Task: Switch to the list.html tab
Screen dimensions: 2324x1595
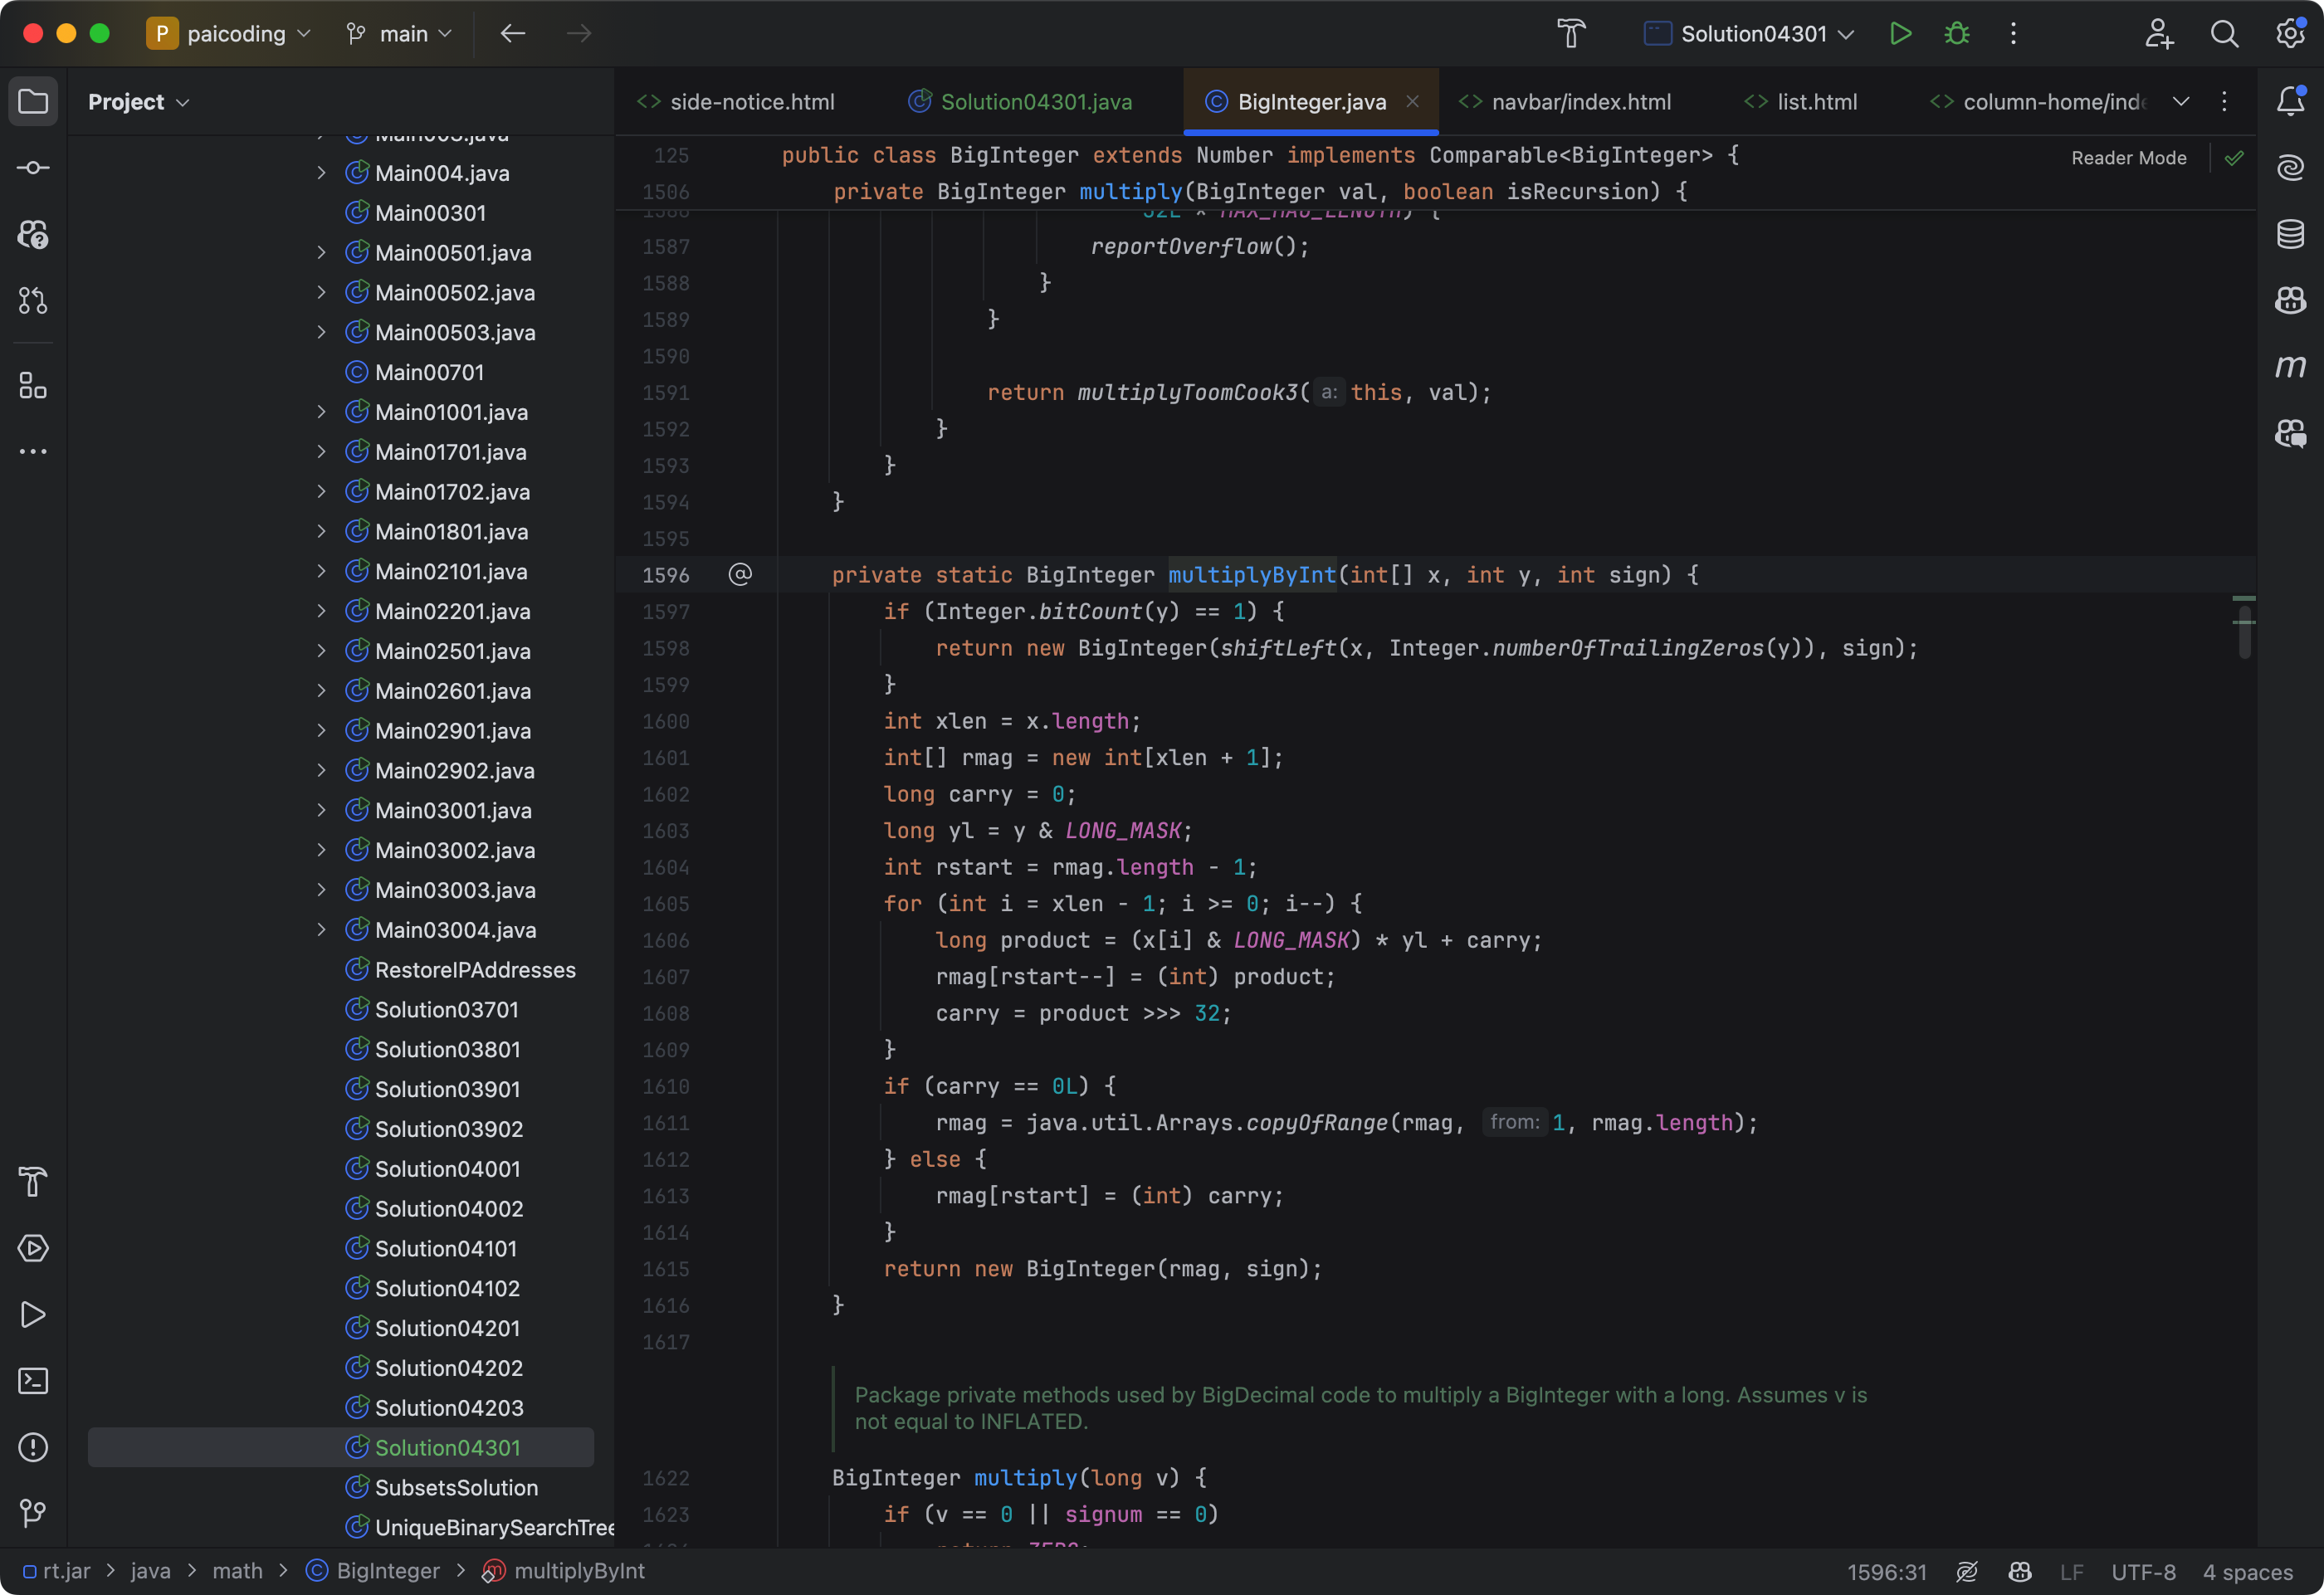Action: 1802,102
